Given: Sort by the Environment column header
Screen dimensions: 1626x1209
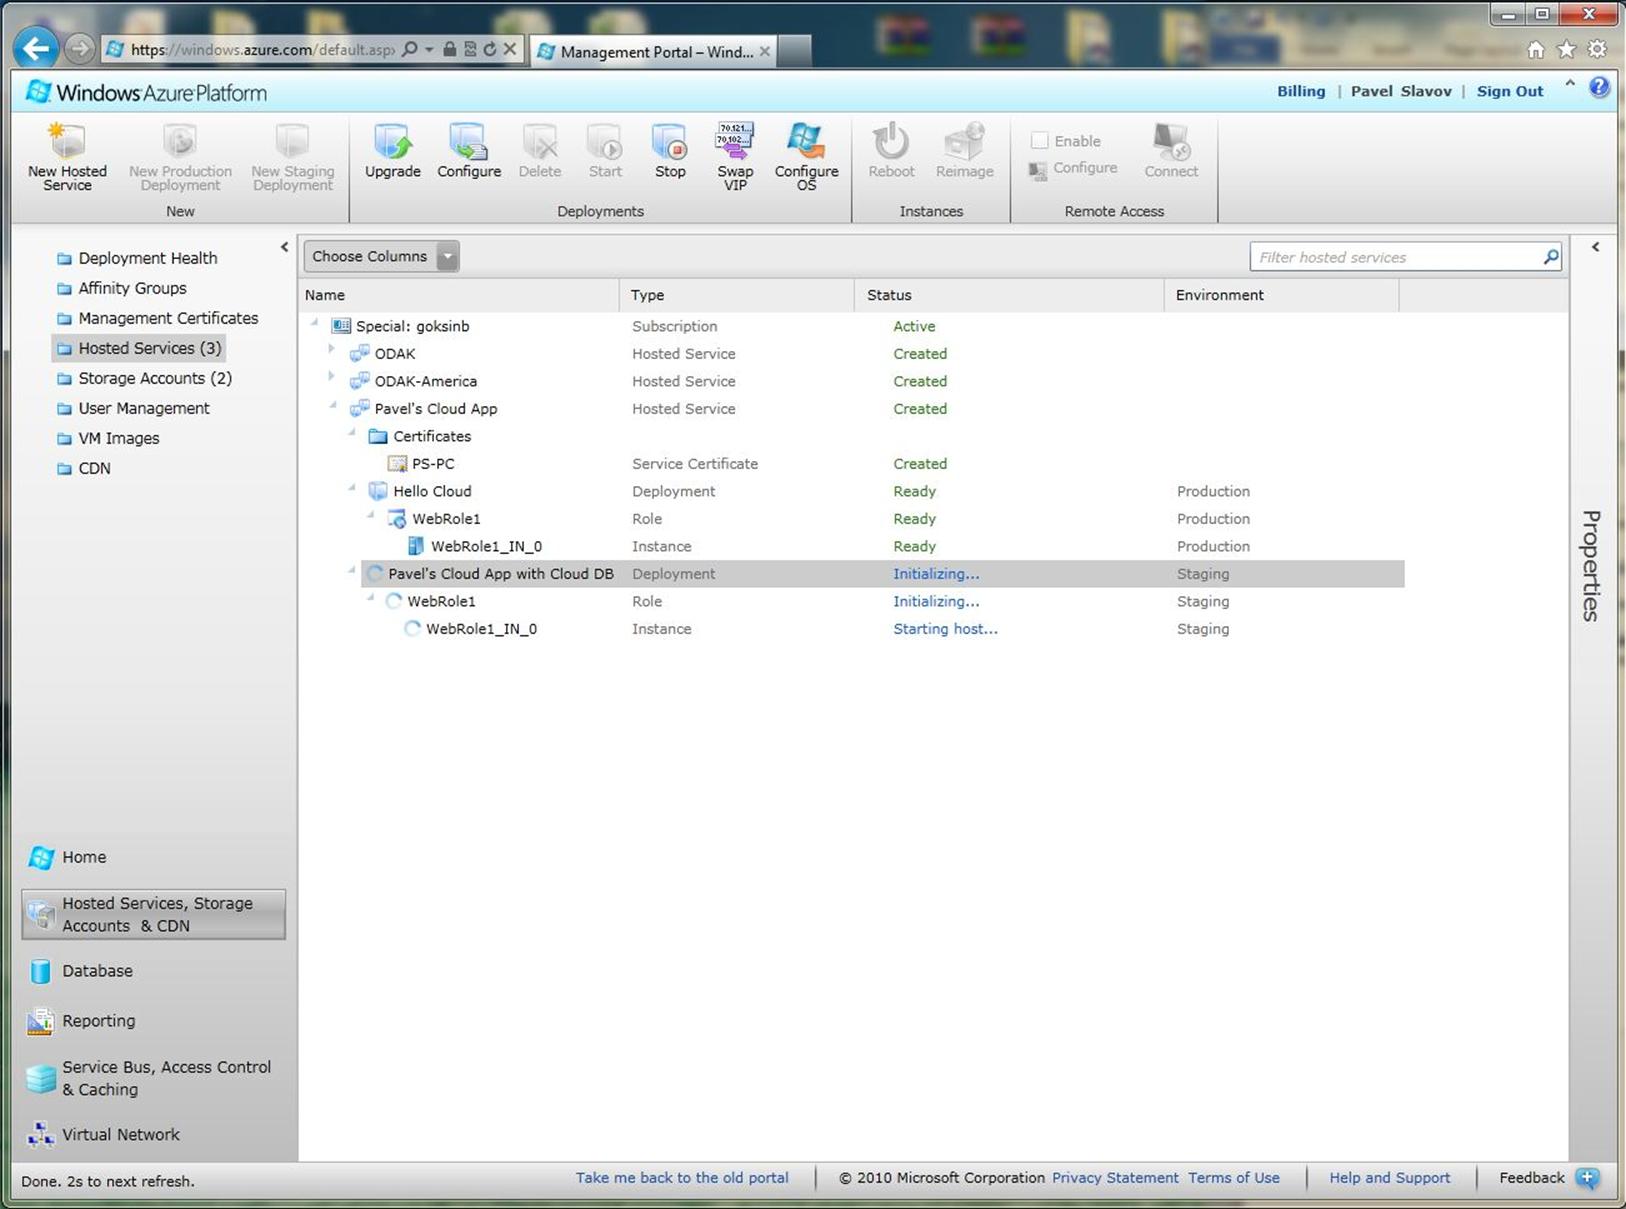Looking at the screenshot, I should tap(1281, 295).
